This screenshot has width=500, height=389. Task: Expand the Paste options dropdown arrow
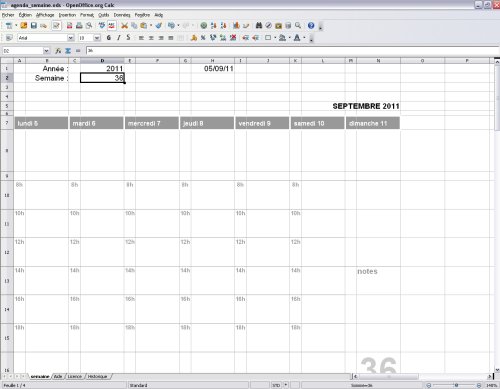coord(151,26)
